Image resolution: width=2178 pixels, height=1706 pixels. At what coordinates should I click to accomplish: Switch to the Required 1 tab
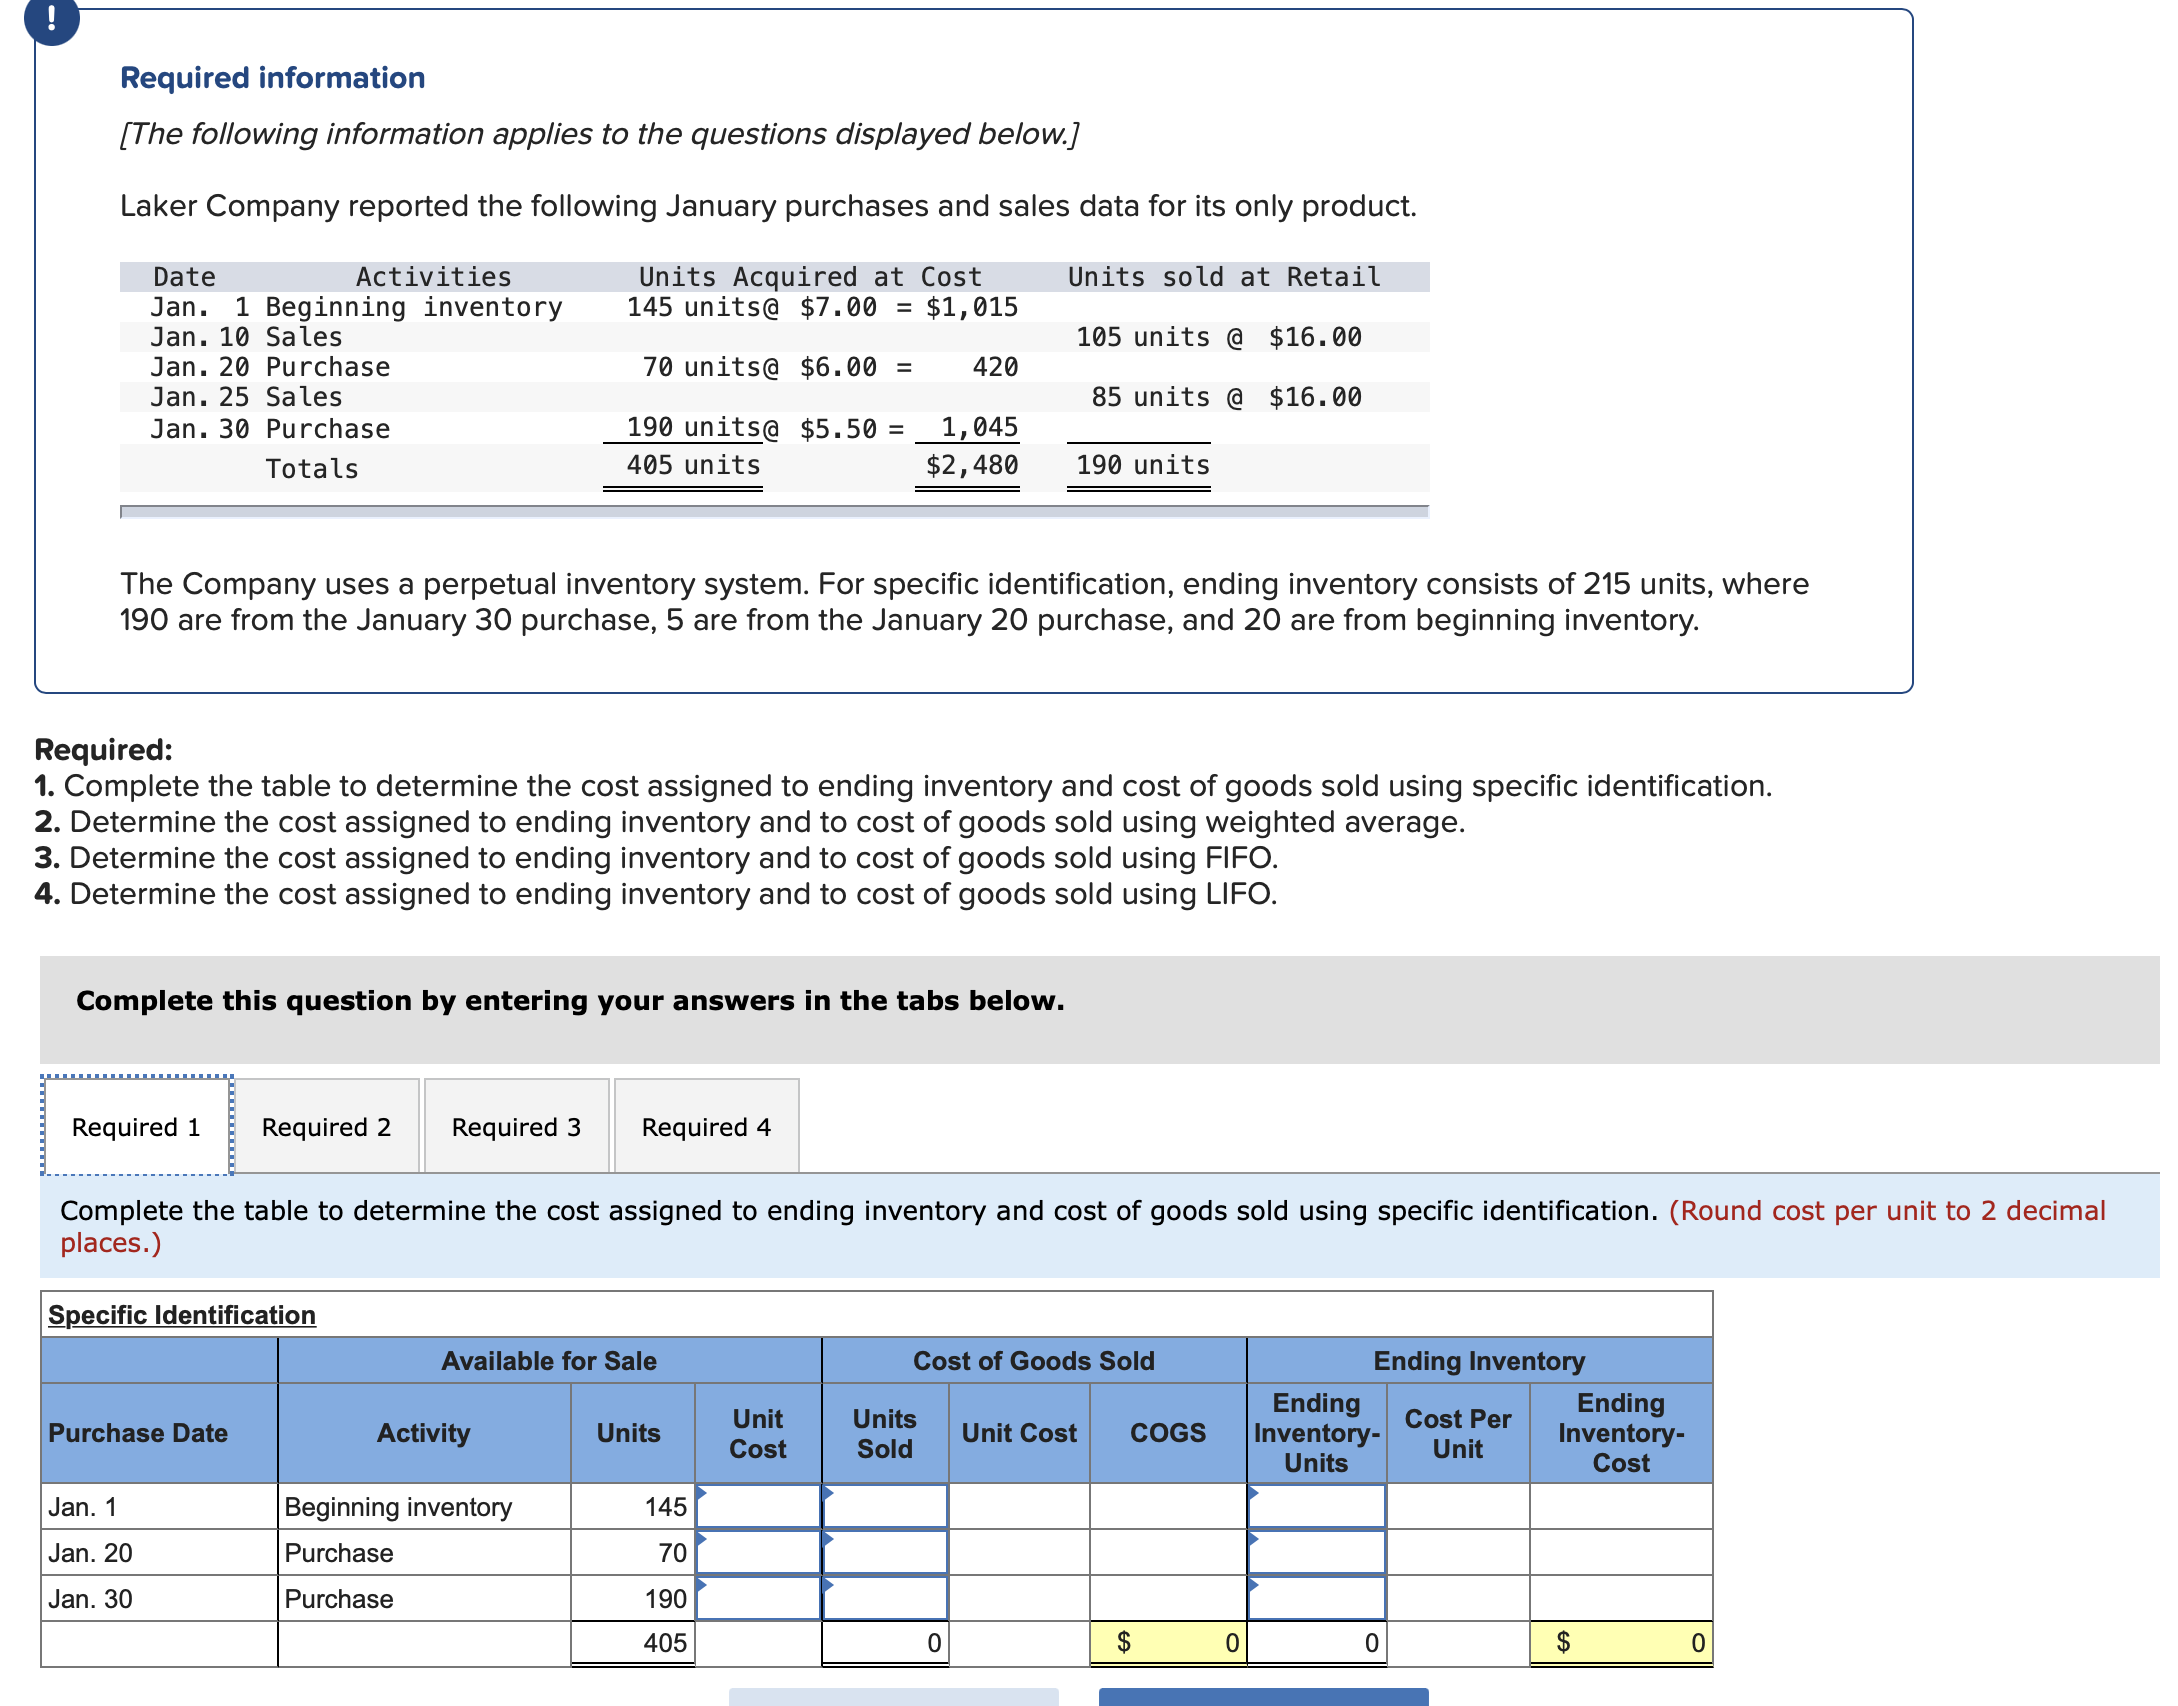coord(136,1127)
